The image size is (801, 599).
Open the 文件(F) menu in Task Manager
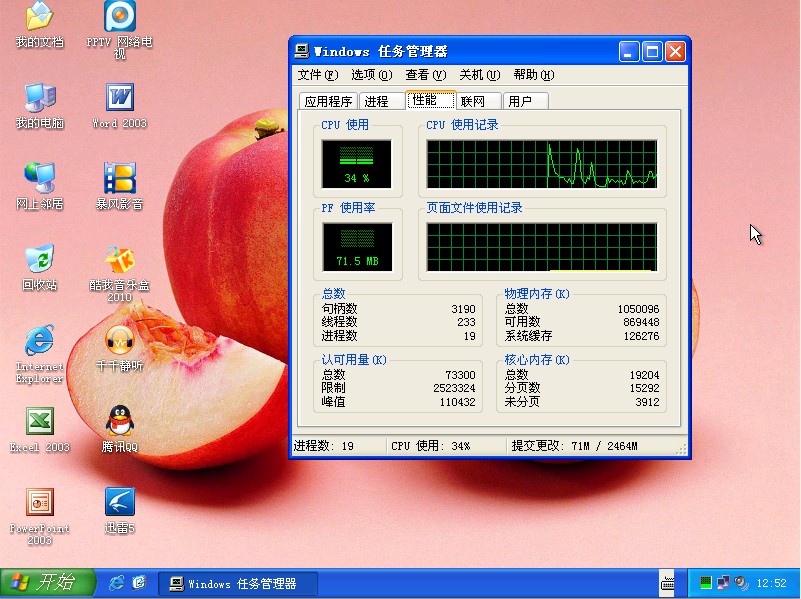pyautogui.click(x=317, y=75)
